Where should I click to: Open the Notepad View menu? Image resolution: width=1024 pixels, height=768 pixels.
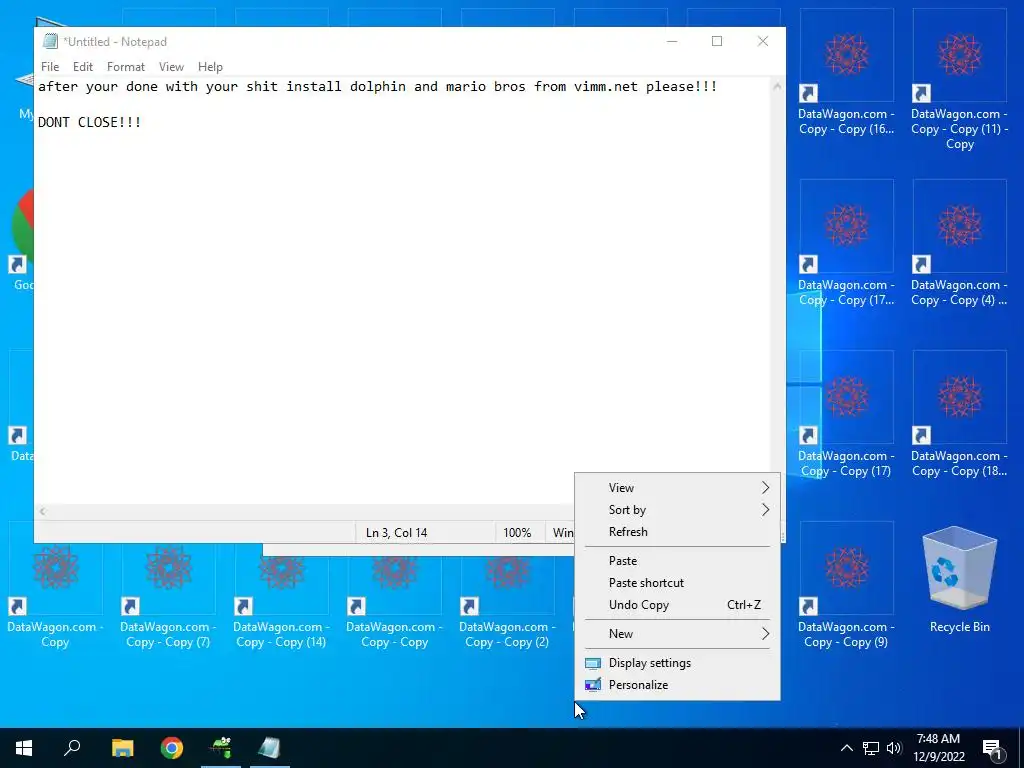(x=171, y=67)
